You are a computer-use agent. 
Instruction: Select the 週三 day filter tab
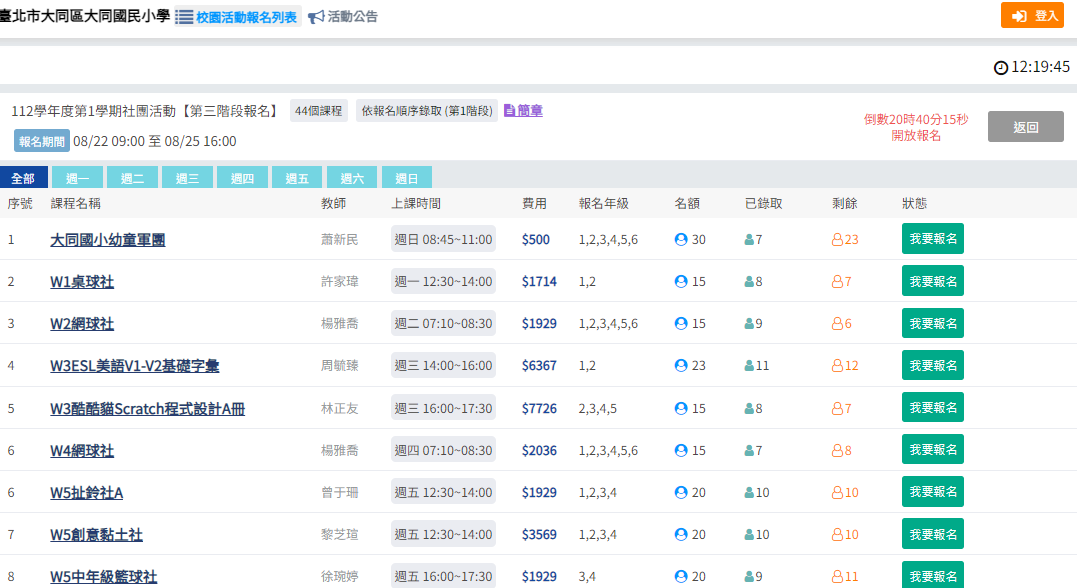tap(187, 179)
